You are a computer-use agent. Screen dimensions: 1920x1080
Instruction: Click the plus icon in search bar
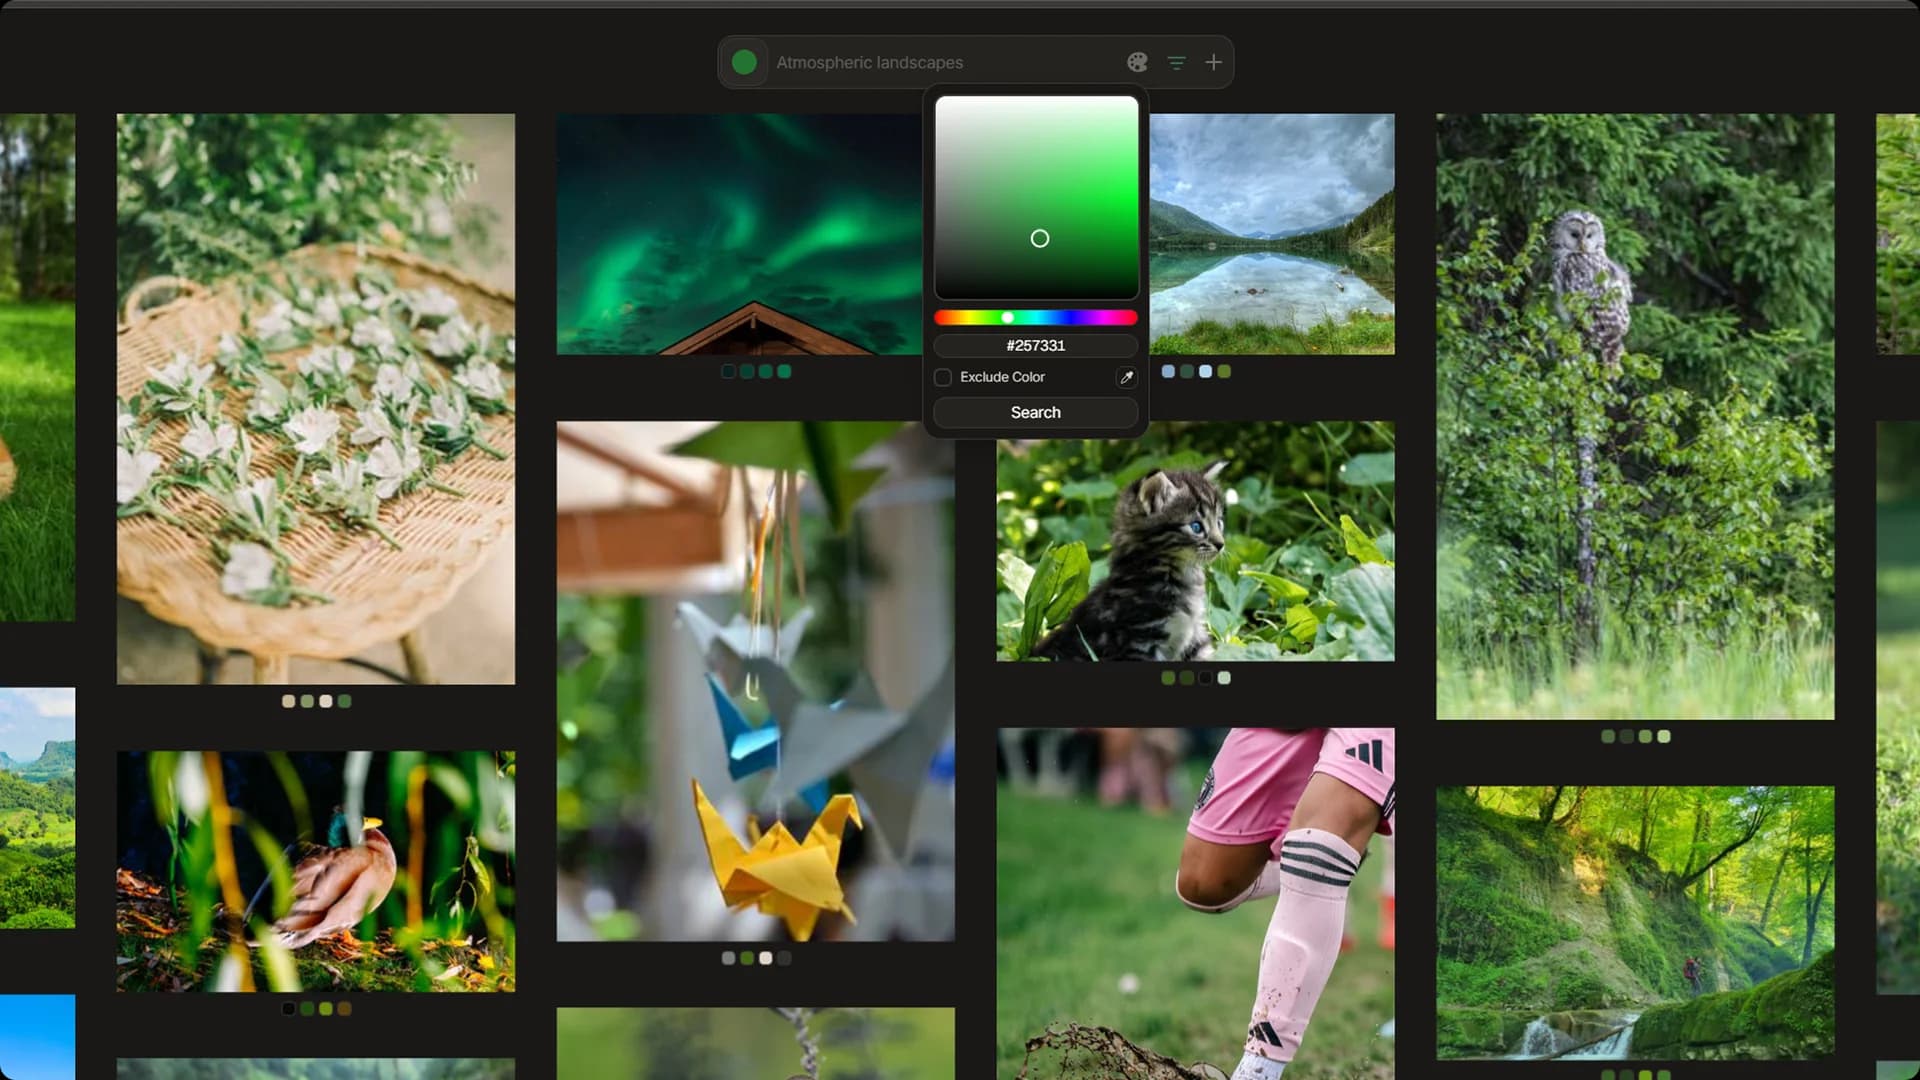coord(1213,62)
